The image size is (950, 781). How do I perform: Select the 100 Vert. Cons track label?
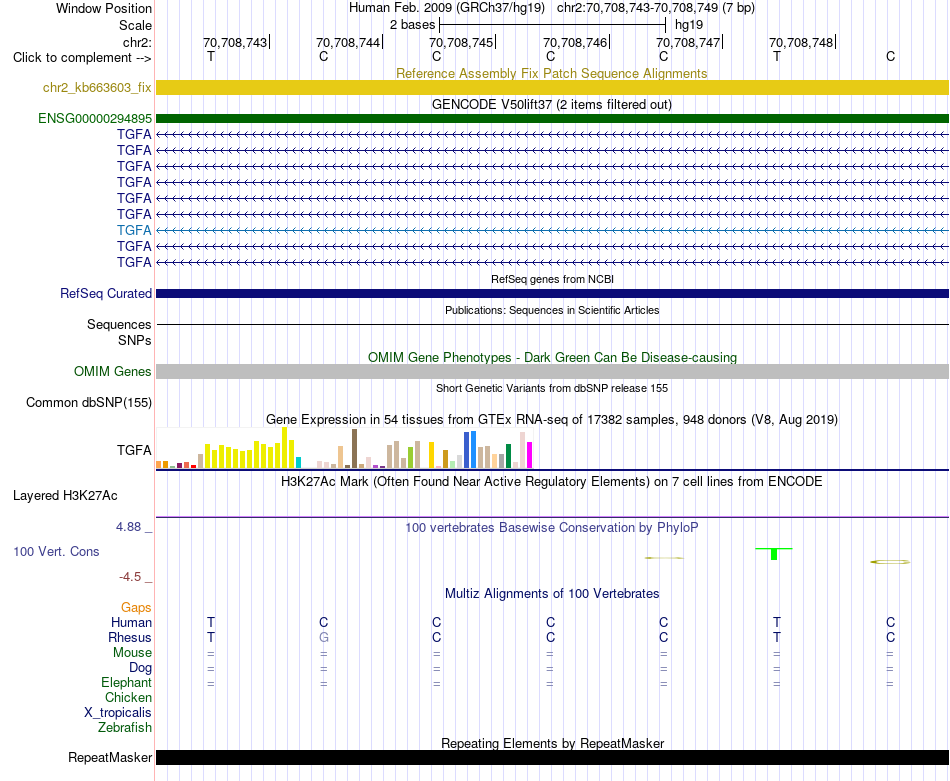56,551
